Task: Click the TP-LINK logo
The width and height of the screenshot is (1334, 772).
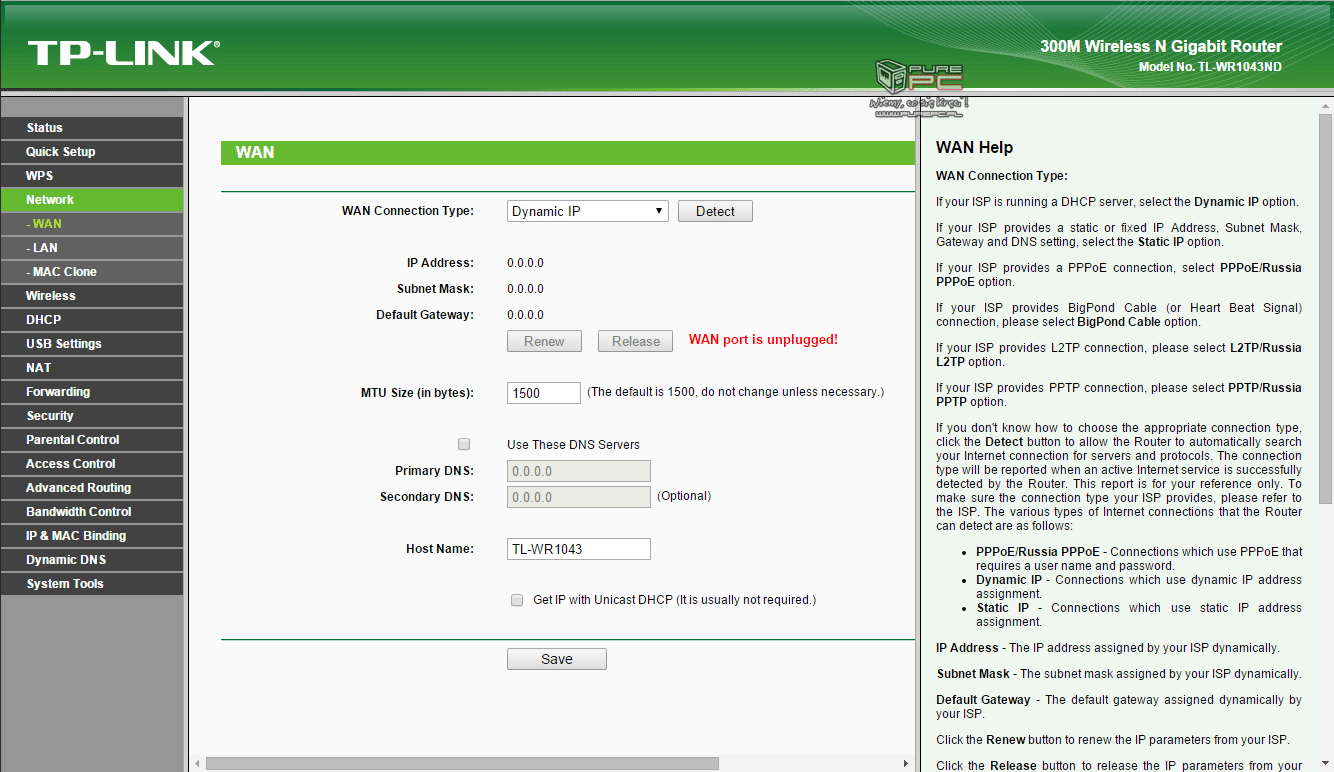Action: click(x=124, y=53)
